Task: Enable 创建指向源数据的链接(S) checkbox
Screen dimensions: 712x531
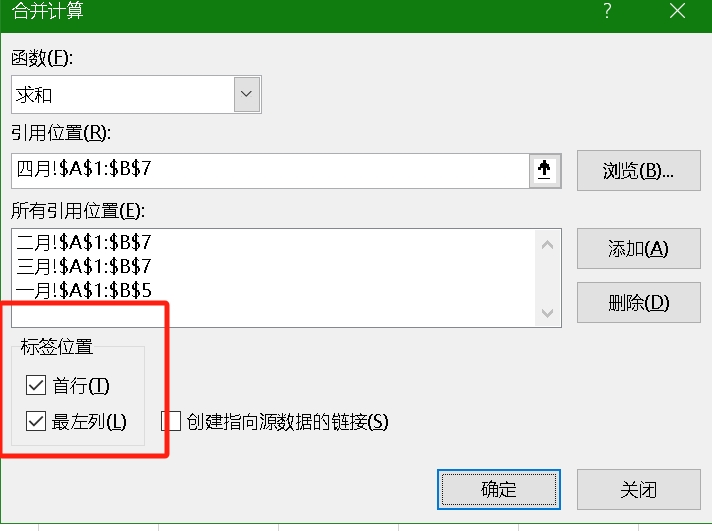Action: 171,421
